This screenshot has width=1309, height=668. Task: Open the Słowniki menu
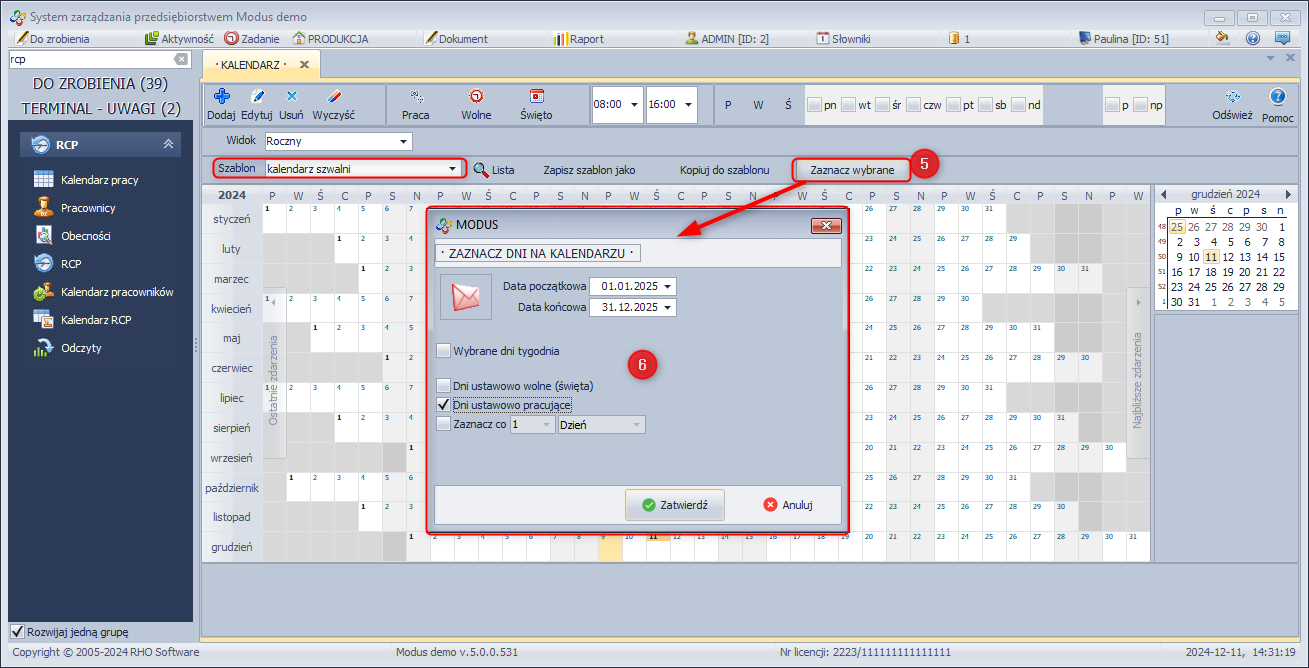844,39
